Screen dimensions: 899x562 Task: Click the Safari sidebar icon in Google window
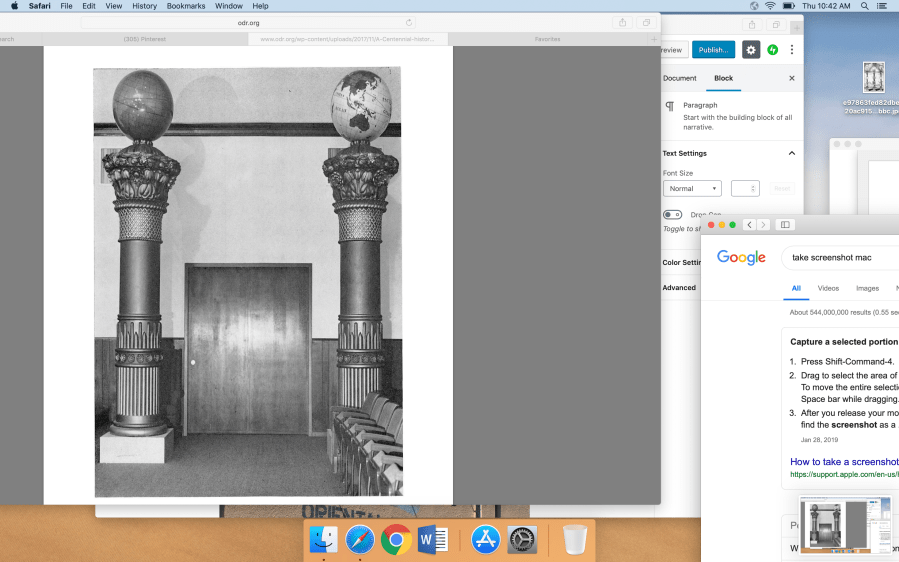[x=785, y=225]
